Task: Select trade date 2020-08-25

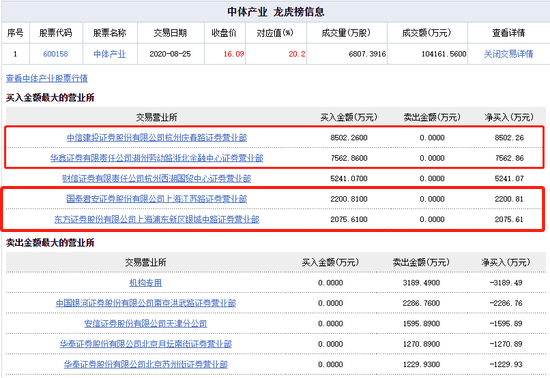Action: click(170, 54)
